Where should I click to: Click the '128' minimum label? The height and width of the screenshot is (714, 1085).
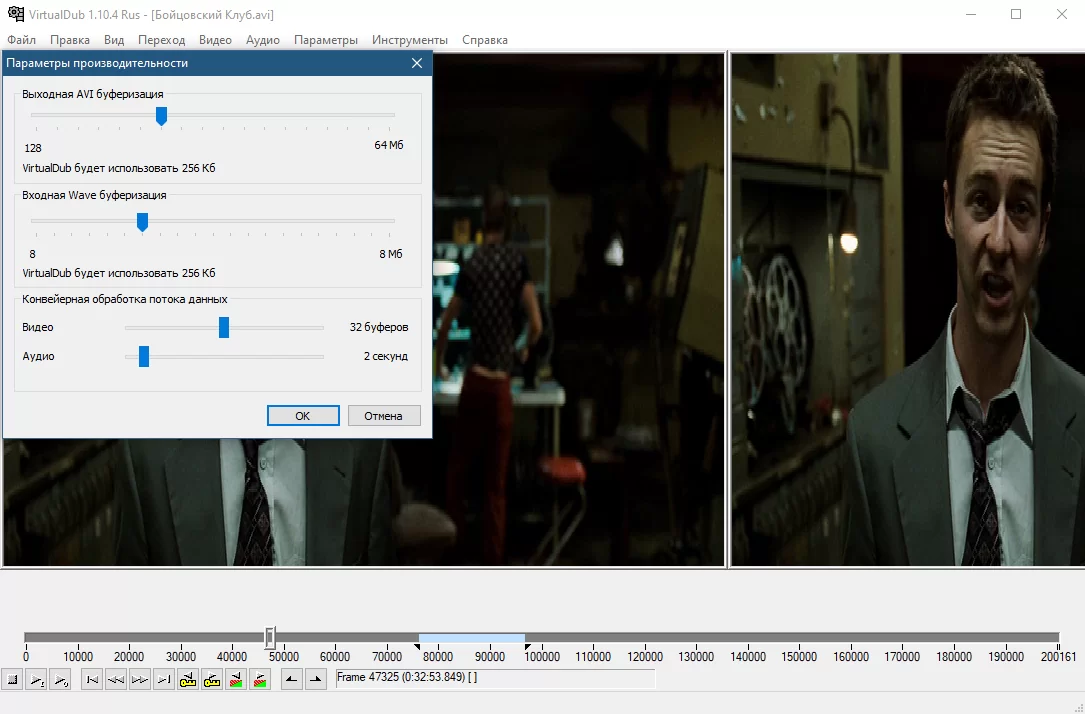33,148
